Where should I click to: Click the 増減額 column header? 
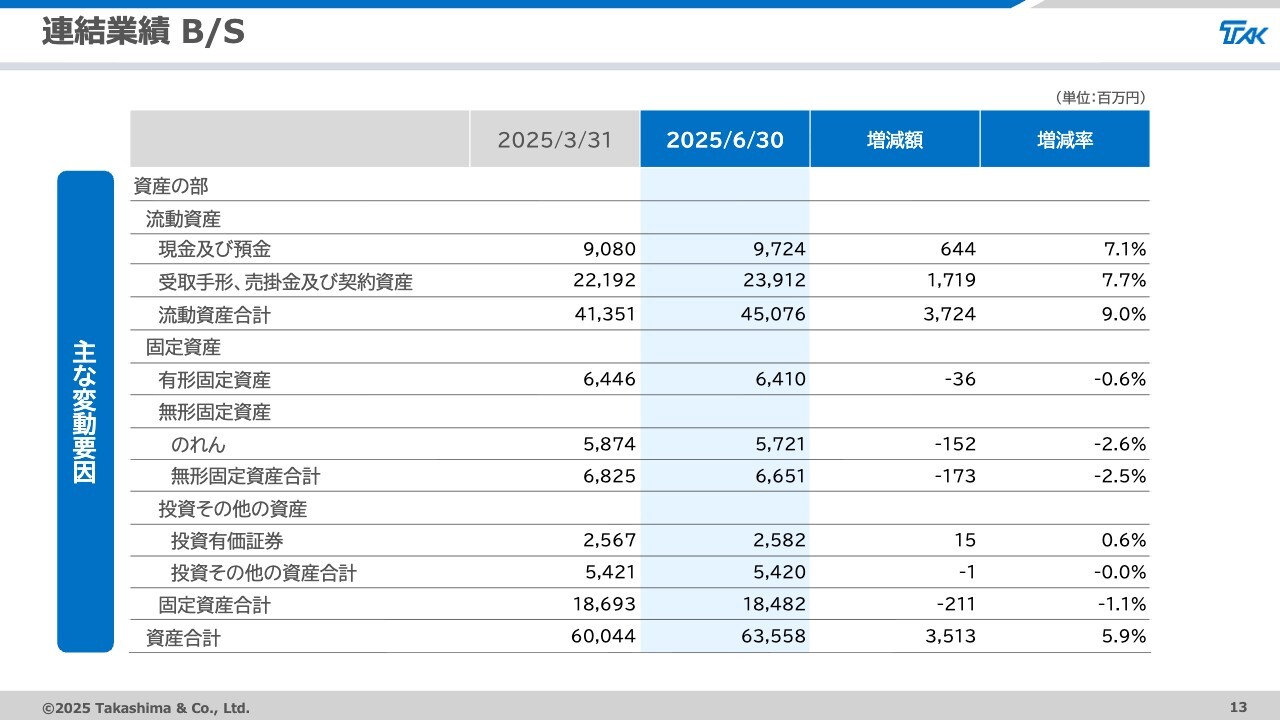tap(895, 139)
